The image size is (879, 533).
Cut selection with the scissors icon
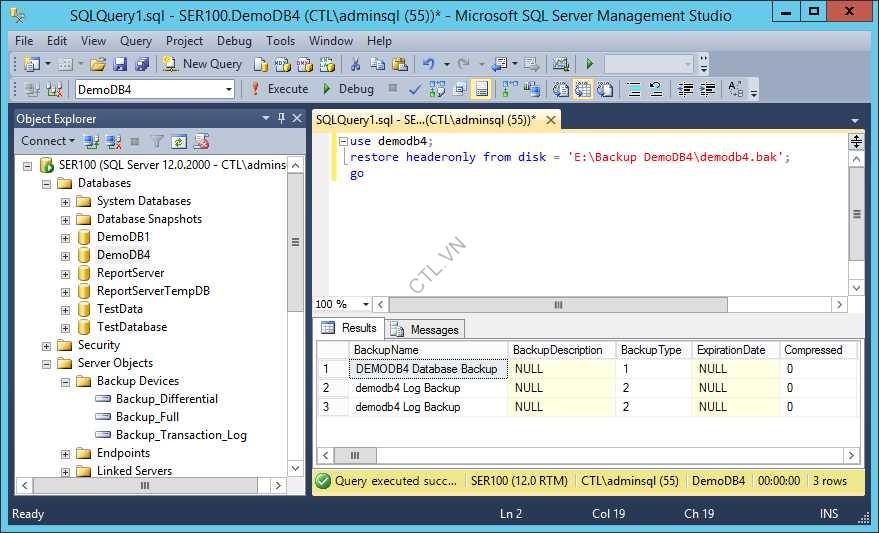[x=355, y=64]
